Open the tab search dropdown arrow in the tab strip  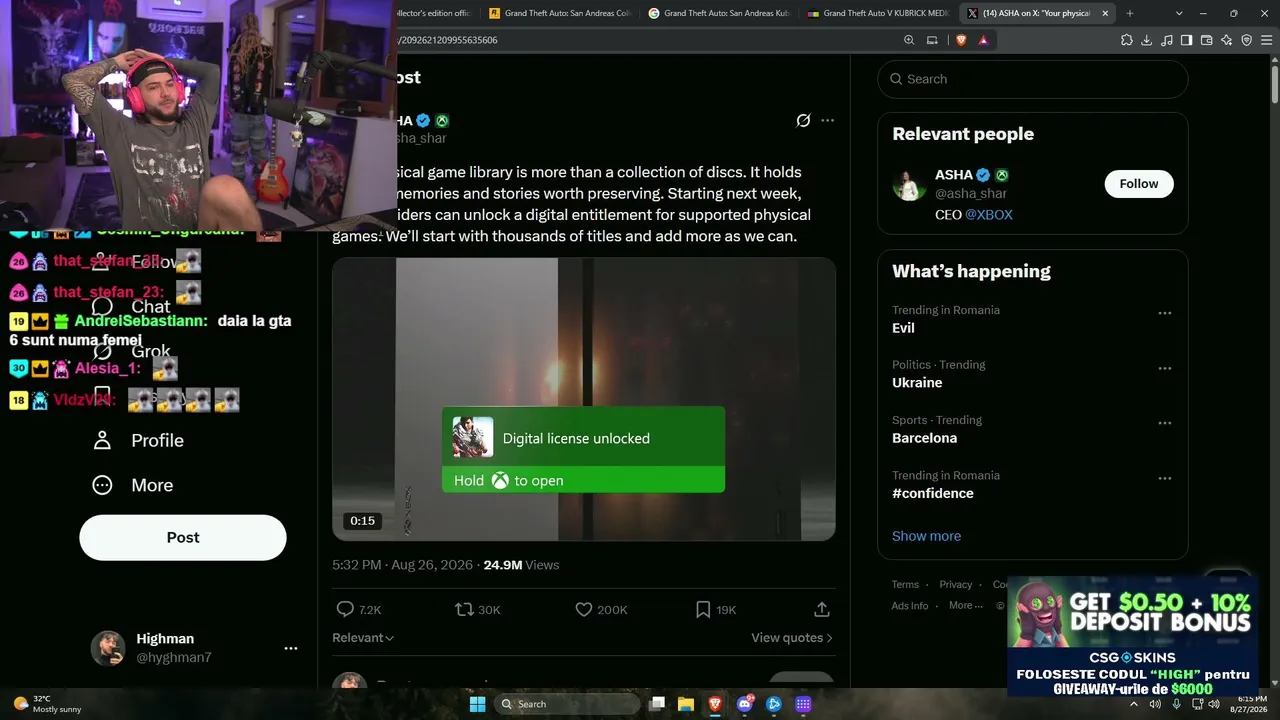[1179, 13]
